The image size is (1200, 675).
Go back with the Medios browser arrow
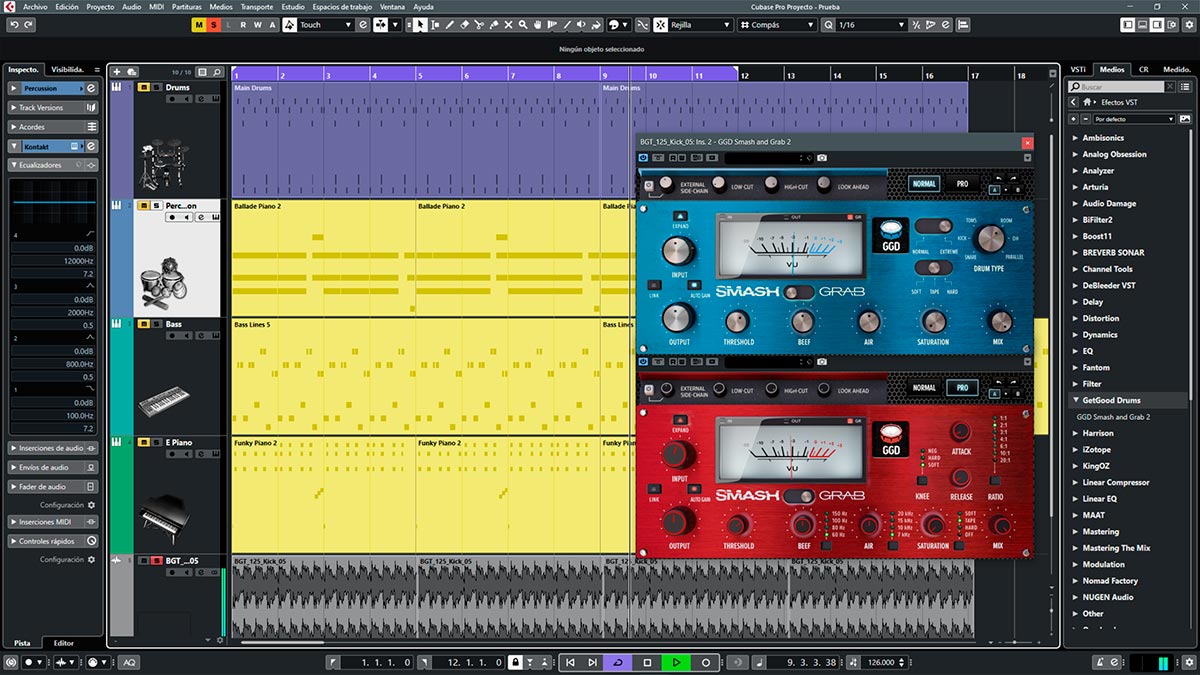coord(1073,102)
